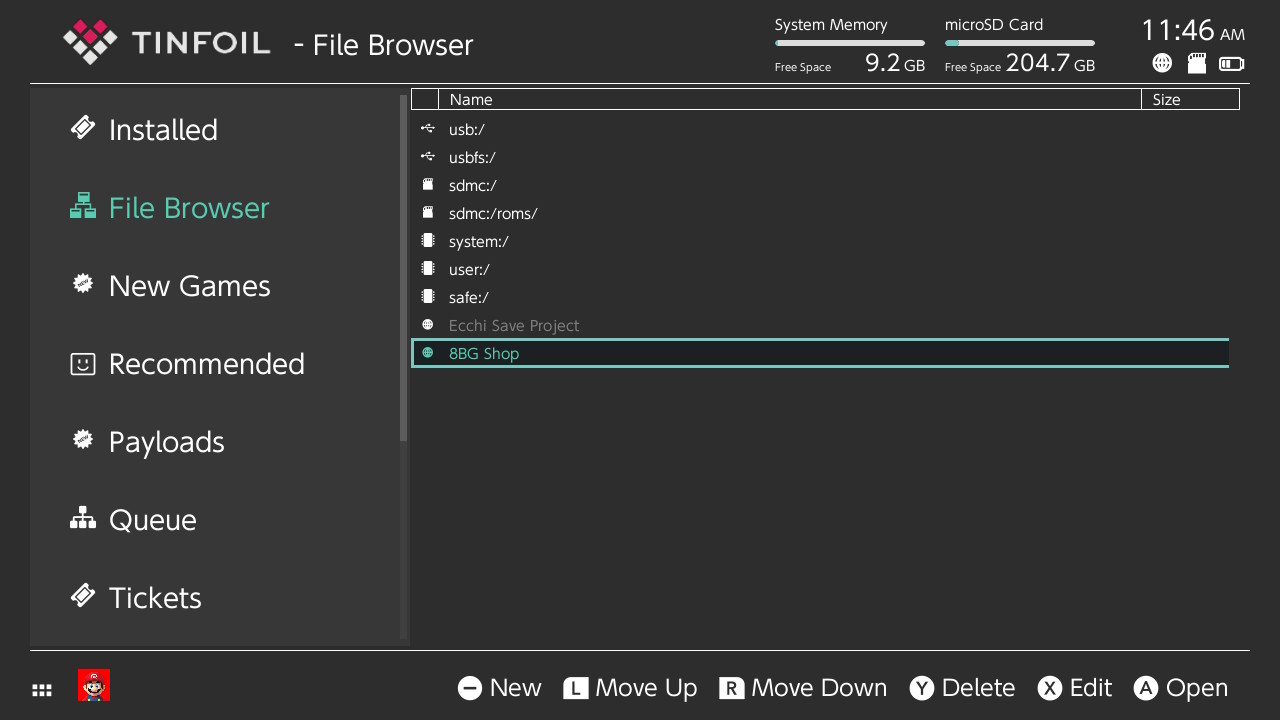This screenshot has height=720, width=1280.
Task: Click the 11:46 AM clock
Action: [x=1193, y=30]
